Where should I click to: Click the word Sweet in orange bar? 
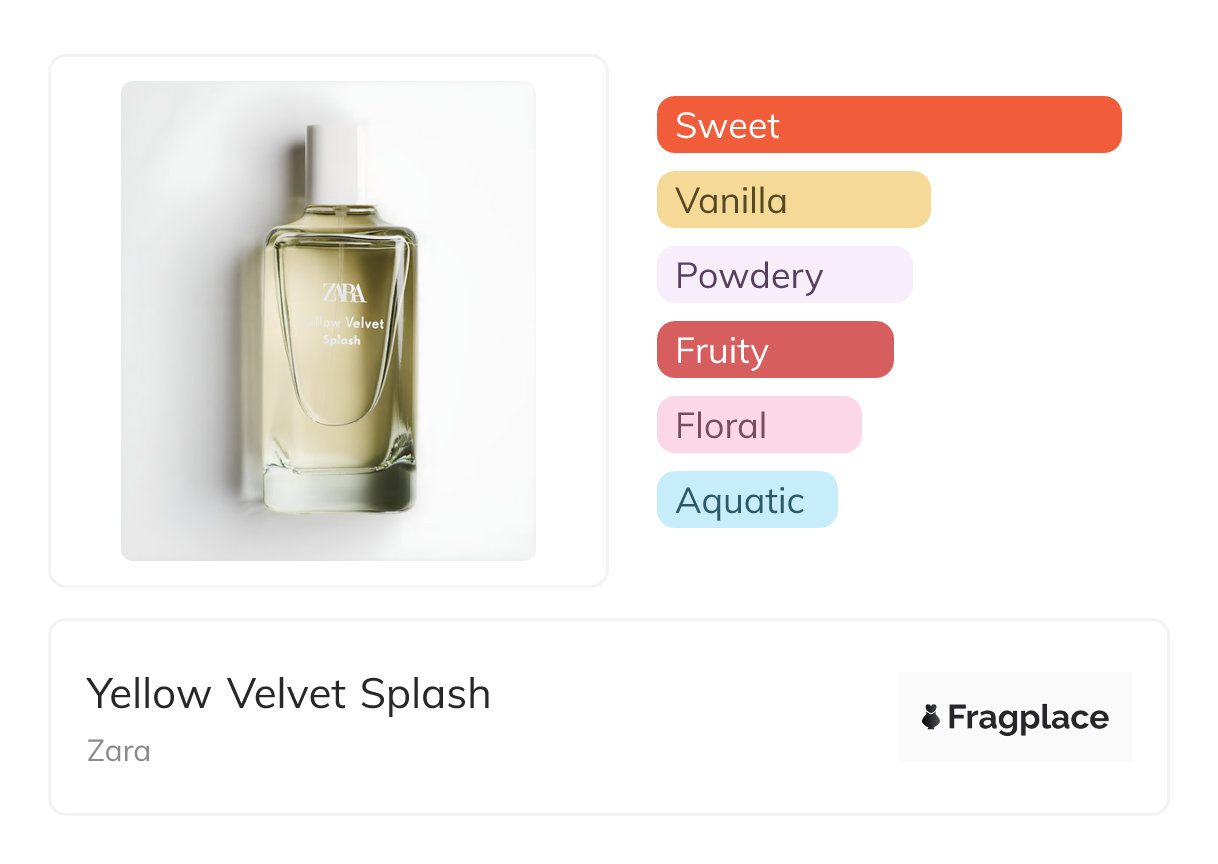[x=727, y=126]
